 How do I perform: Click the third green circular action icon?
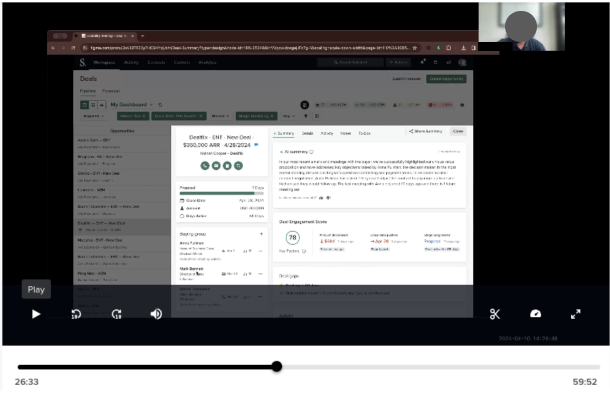tap(227, 166)
